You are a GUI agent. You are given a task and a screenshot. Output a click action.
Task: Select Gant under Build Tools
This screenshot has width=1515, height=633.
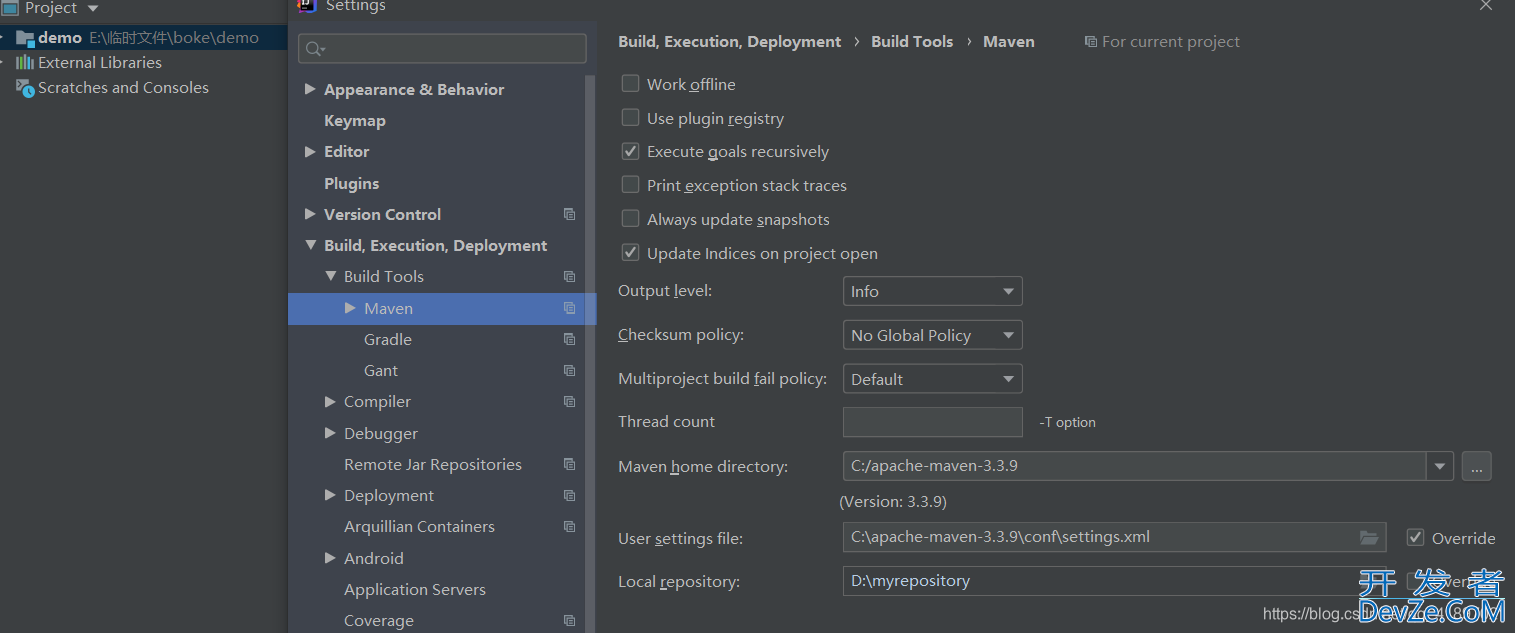tap(381, 370)
